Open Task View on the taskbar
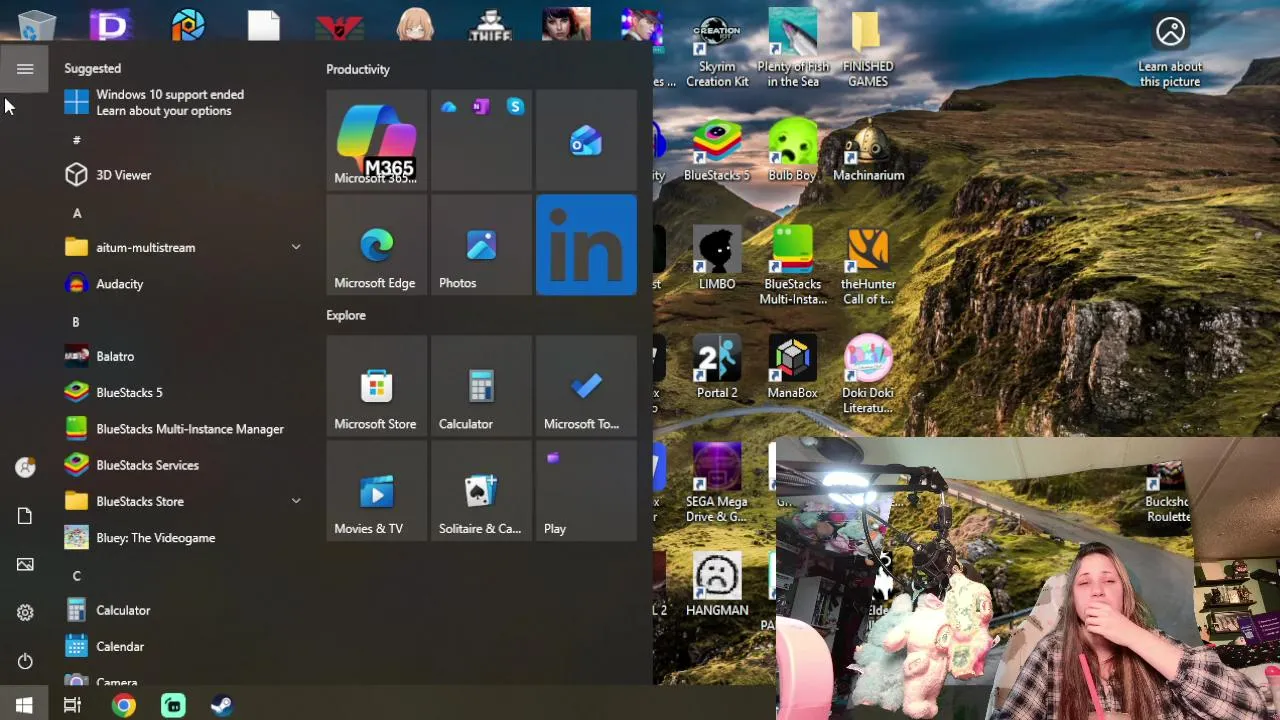 [x=72, y=705]
